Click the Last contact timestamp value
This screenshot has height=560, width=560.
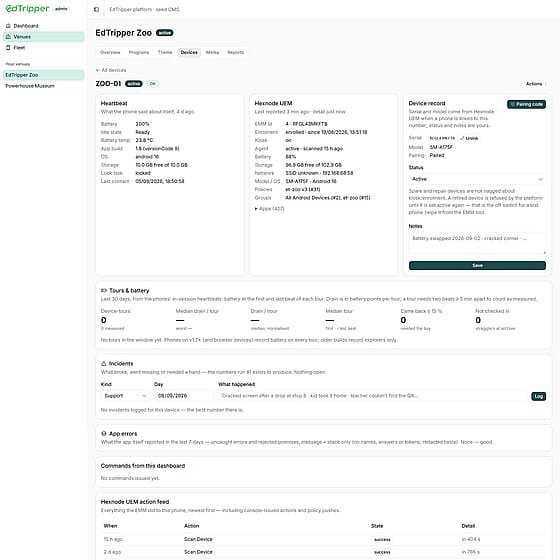tap(160, 181)
